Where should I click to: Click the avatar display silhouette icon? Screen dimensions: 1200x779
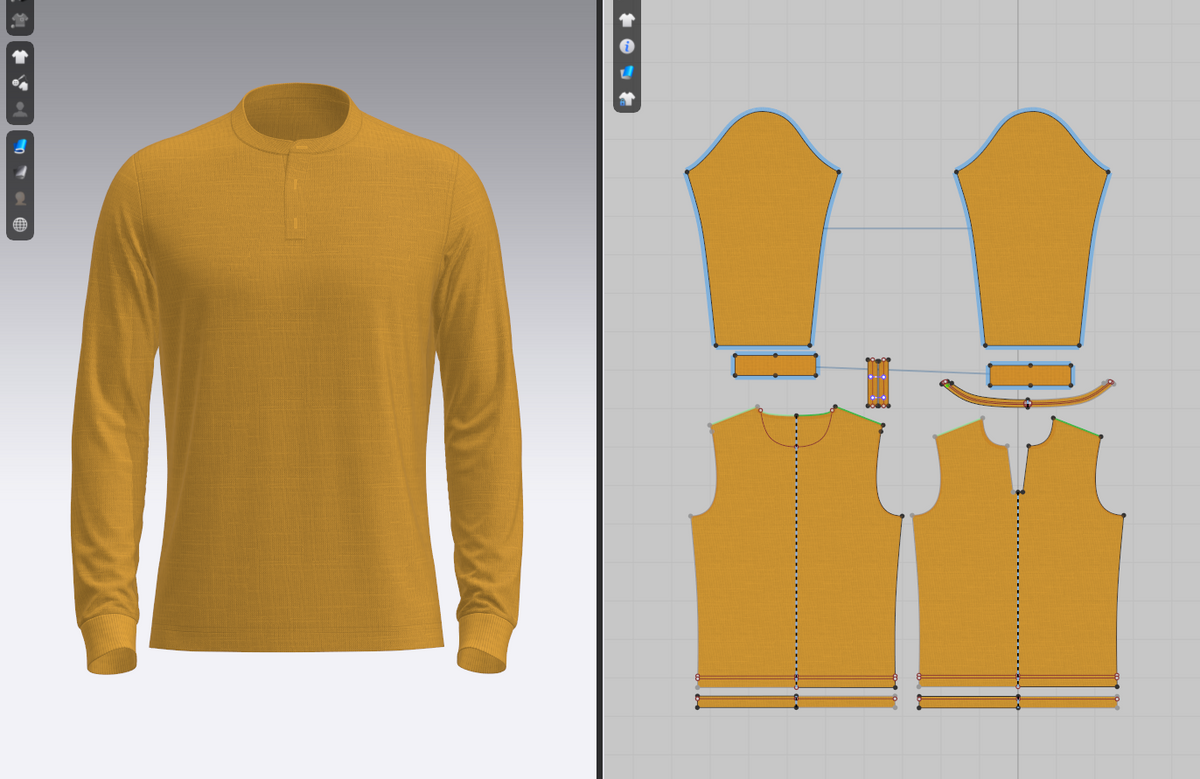[20, 109]
